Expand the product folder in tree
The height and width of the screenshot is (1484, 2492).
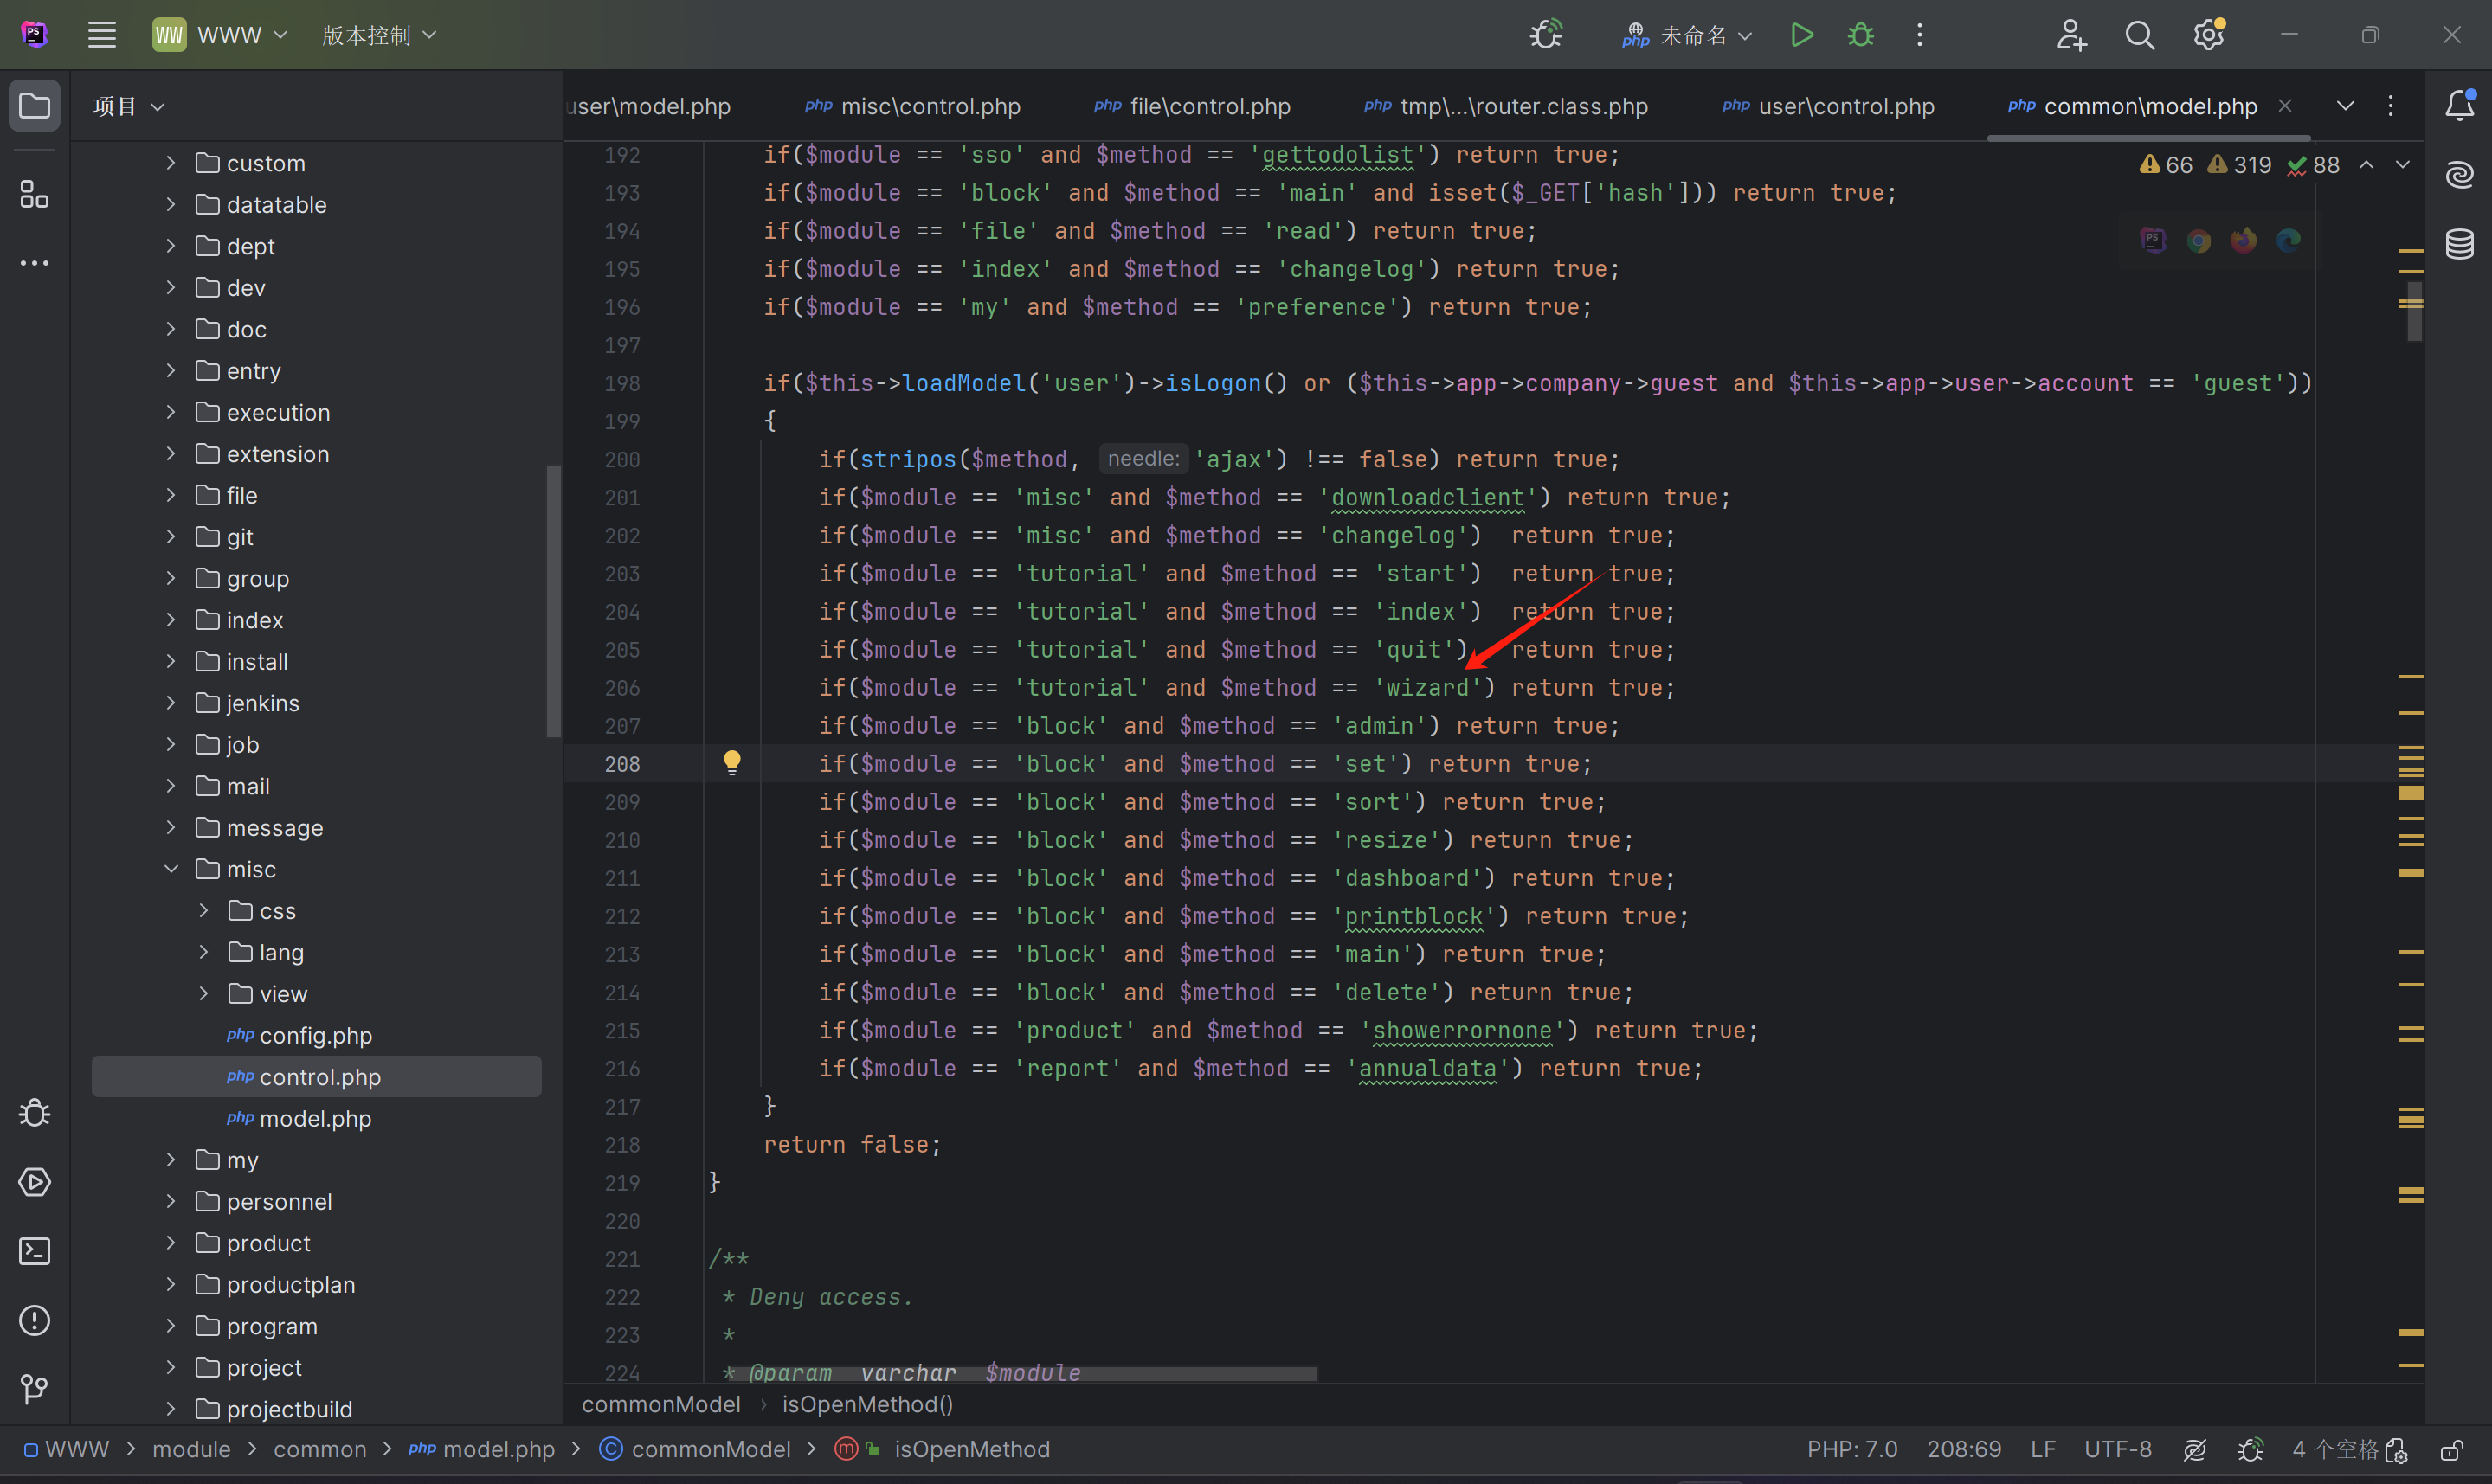coord(171,1243)
